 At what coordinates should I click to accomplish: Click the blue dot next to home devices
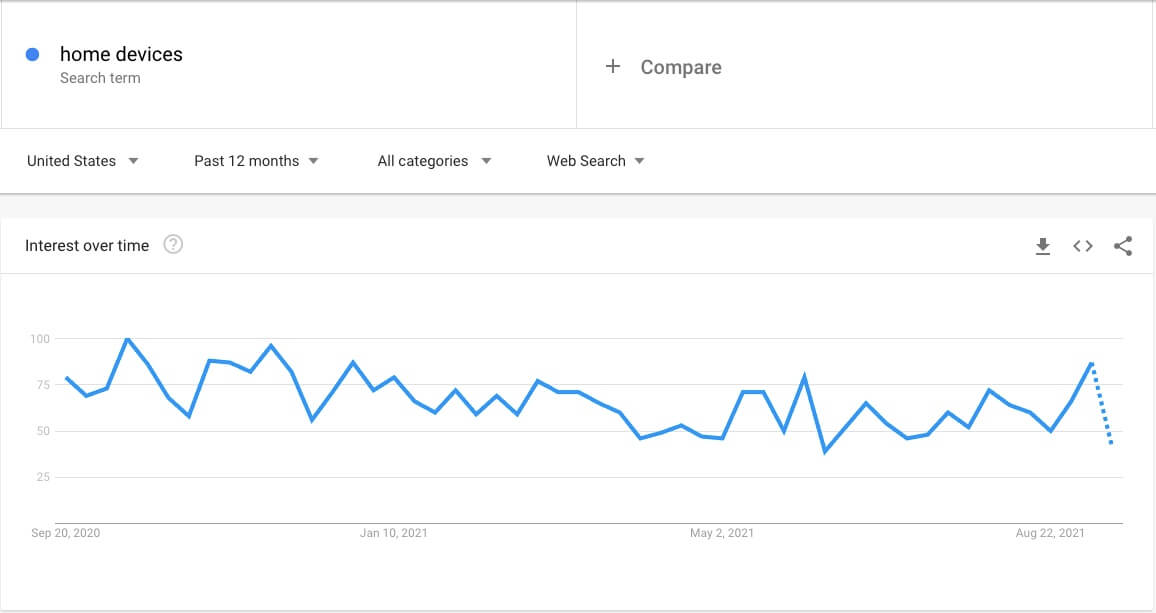click(x=32, y=55)
